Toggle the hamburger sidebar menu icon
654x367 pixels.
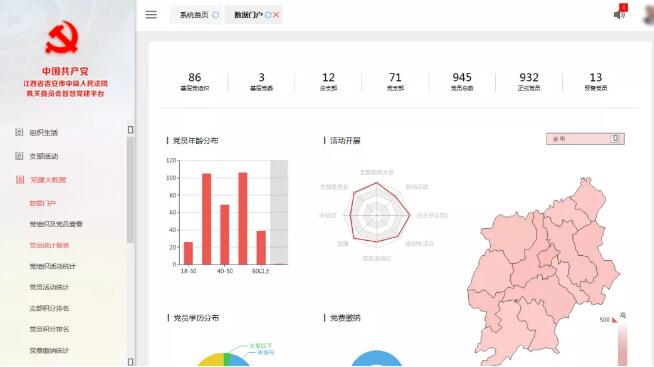[151, 15]
